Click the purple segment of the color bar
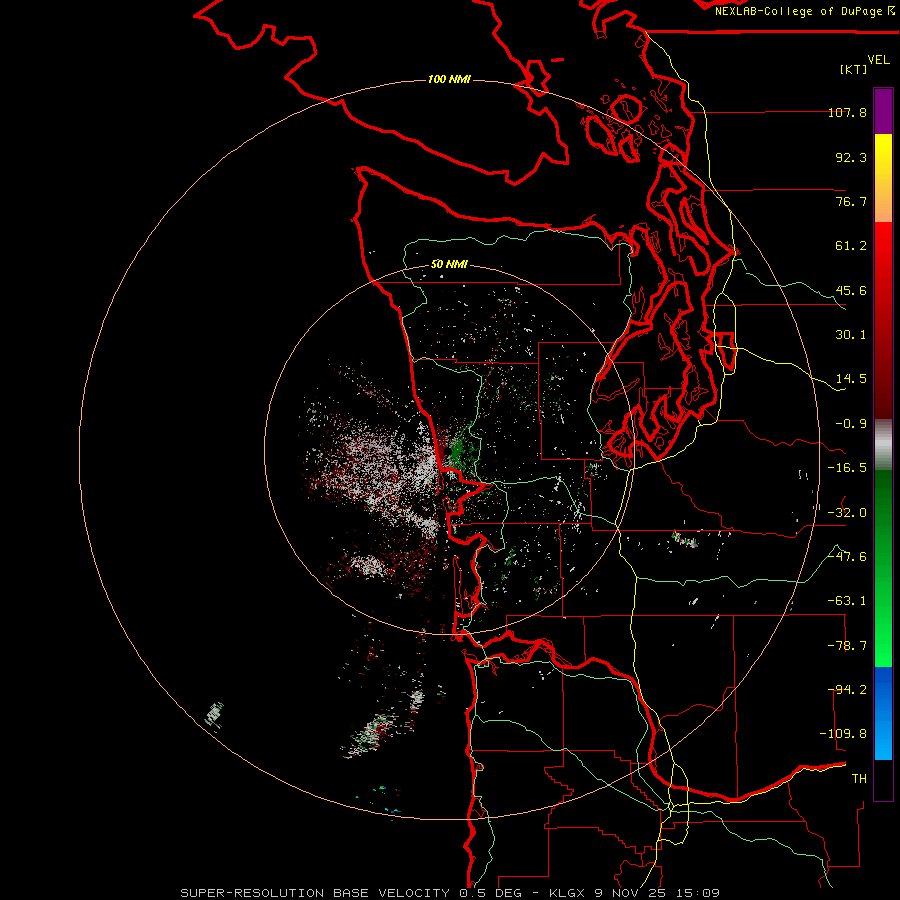This screenshot has height=900, width=900. [883, 111]
